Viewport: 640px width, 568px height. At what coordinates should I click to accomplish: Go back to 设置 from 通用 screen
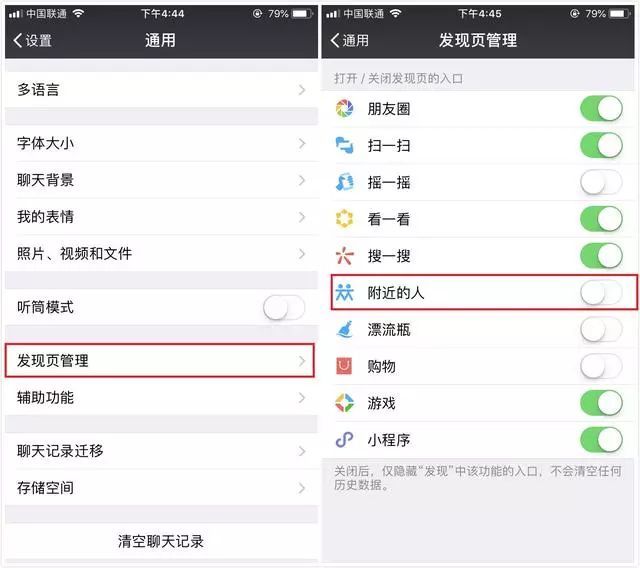click(x=33, y=40)
